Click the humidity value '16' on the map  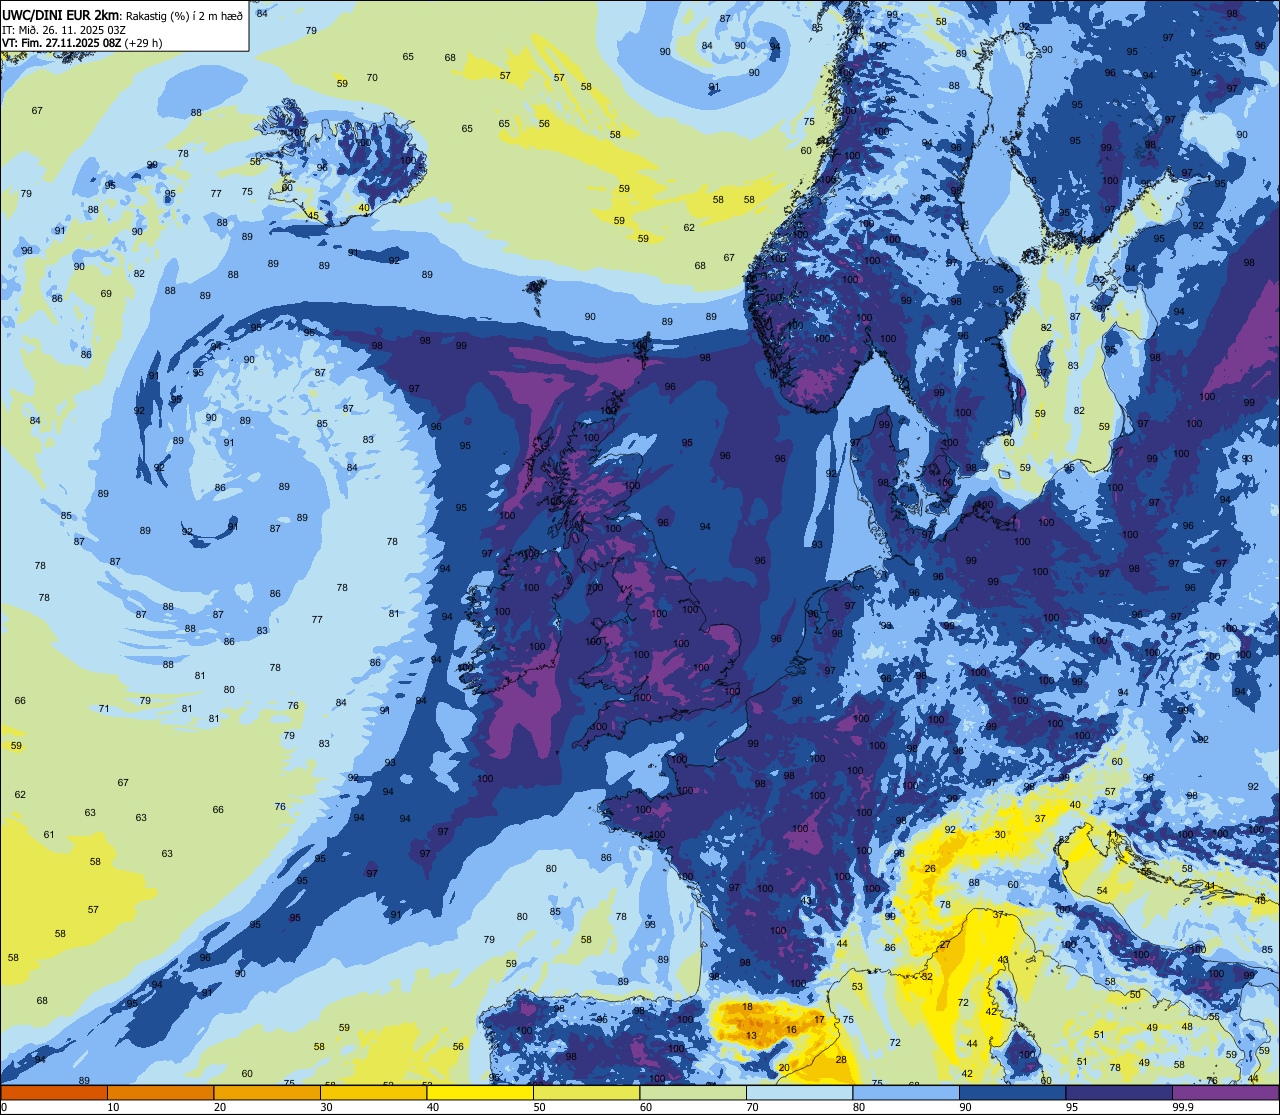791,1030
